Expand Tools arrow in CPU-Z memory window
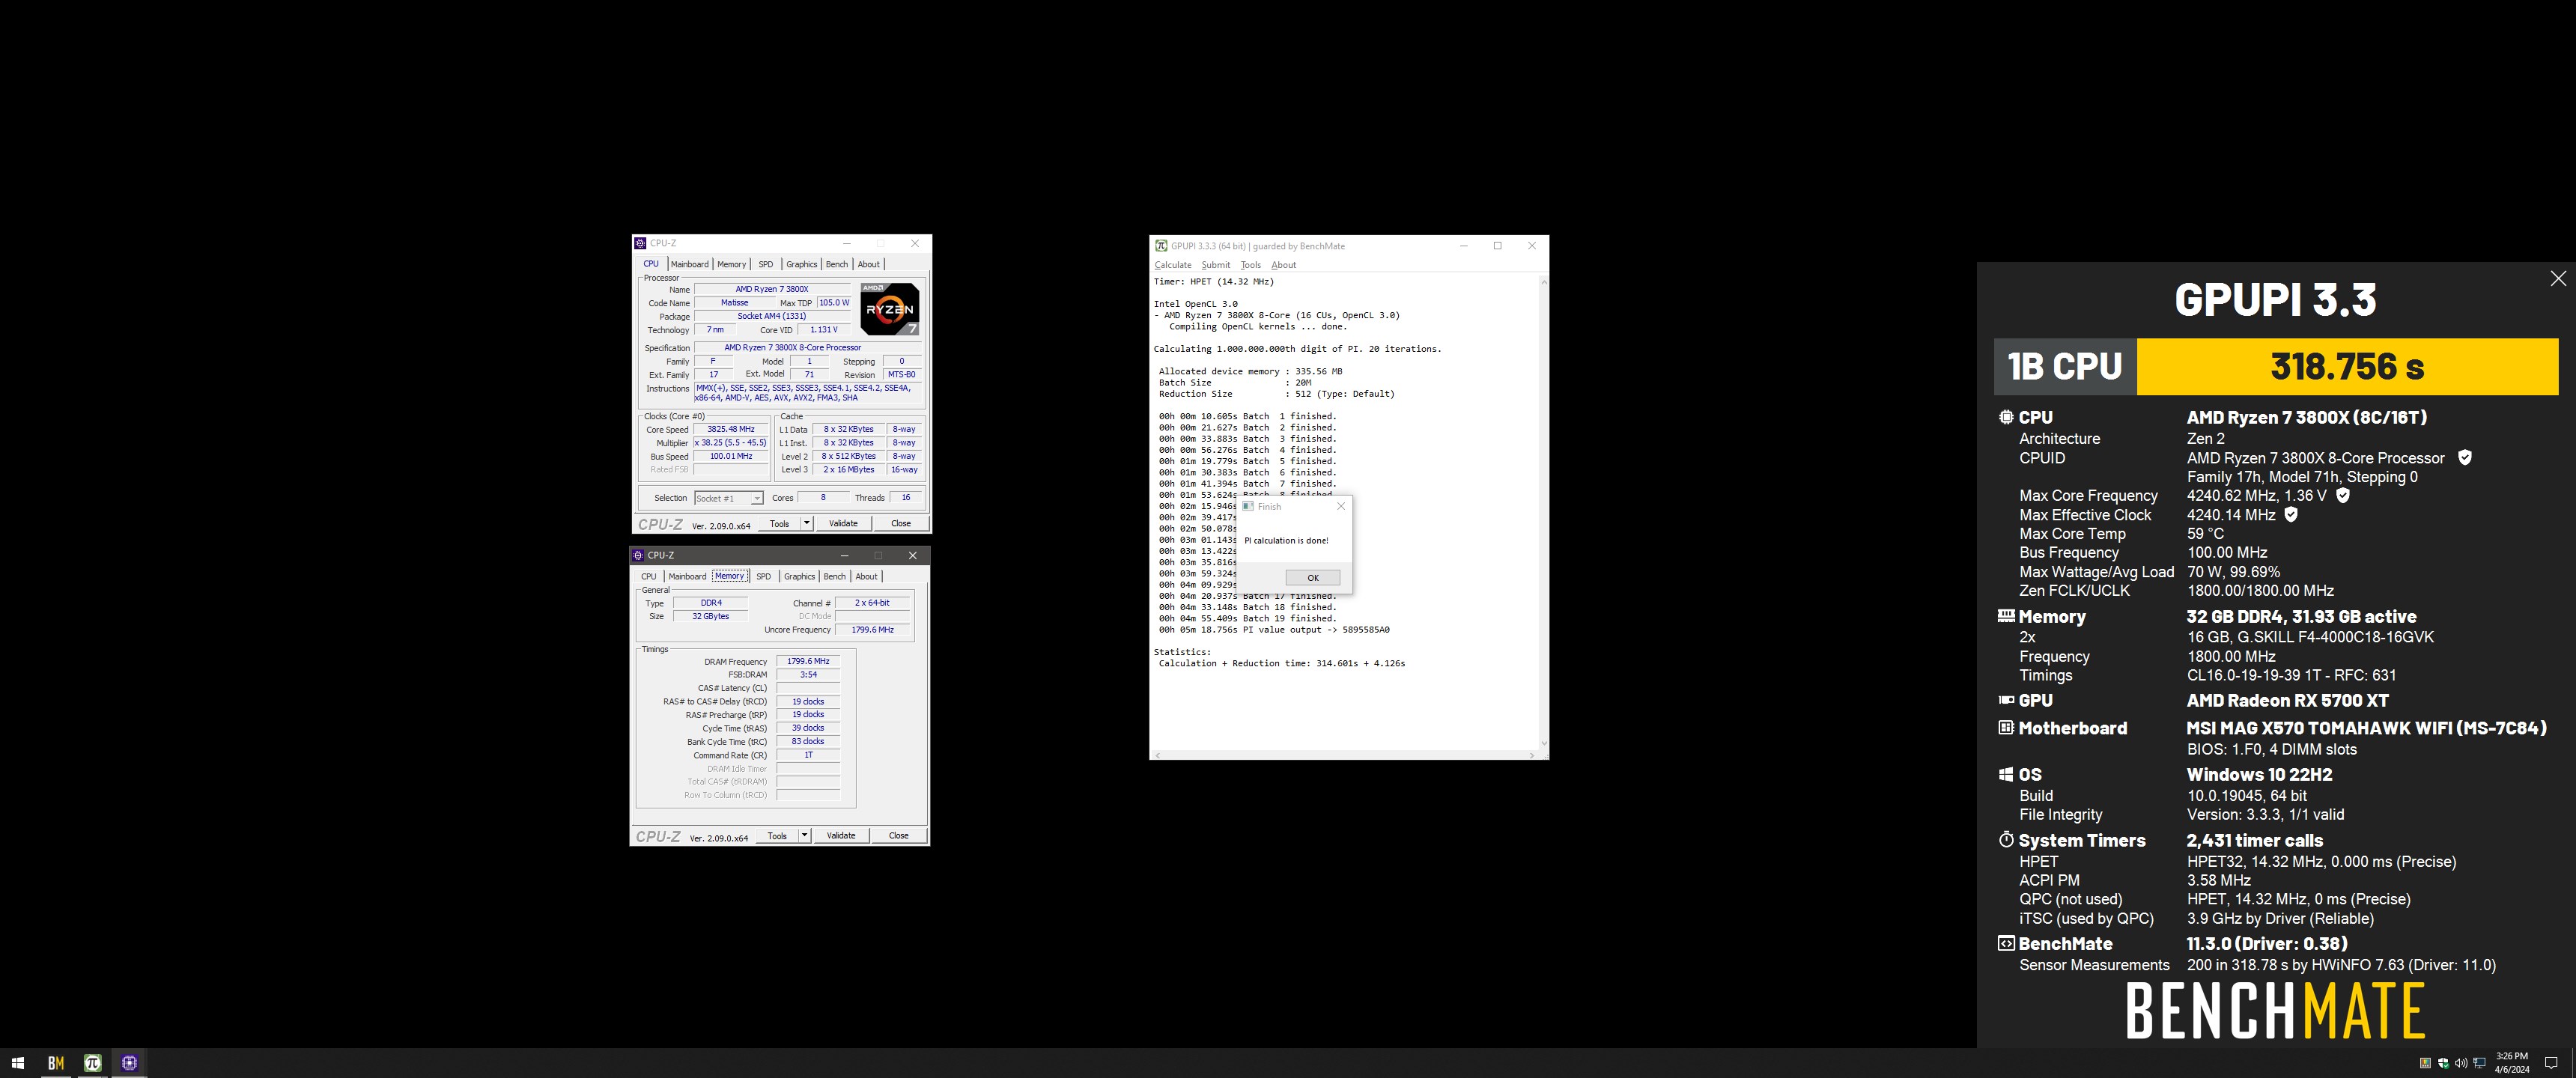 (805, 835)
